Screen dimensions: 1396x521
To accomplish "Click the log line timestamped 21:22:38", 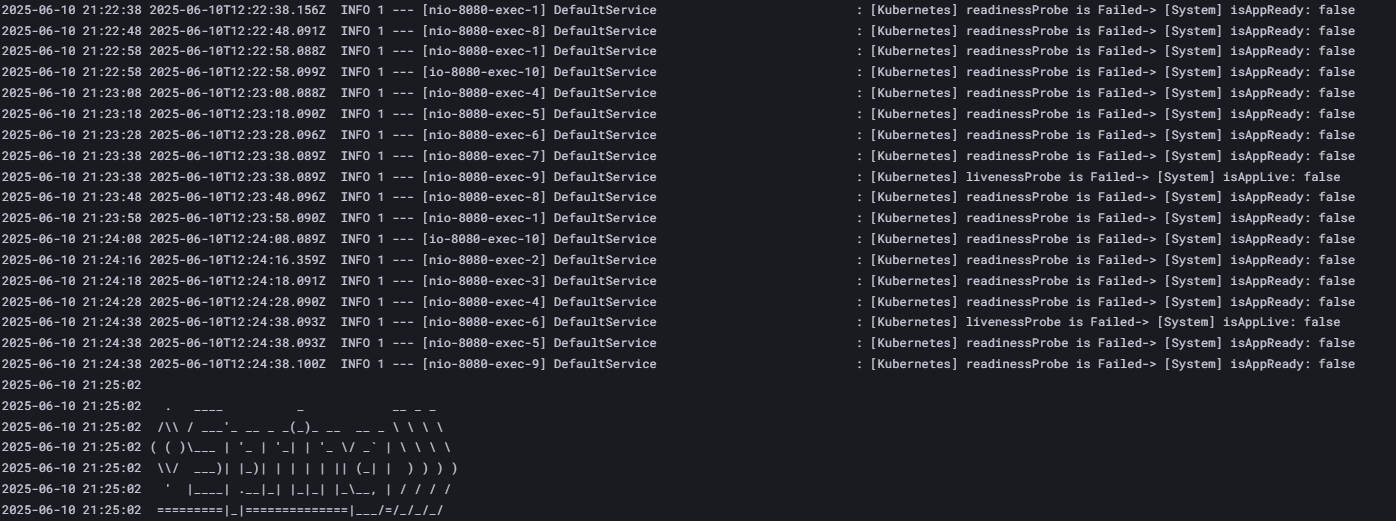I will pos(400,10).
